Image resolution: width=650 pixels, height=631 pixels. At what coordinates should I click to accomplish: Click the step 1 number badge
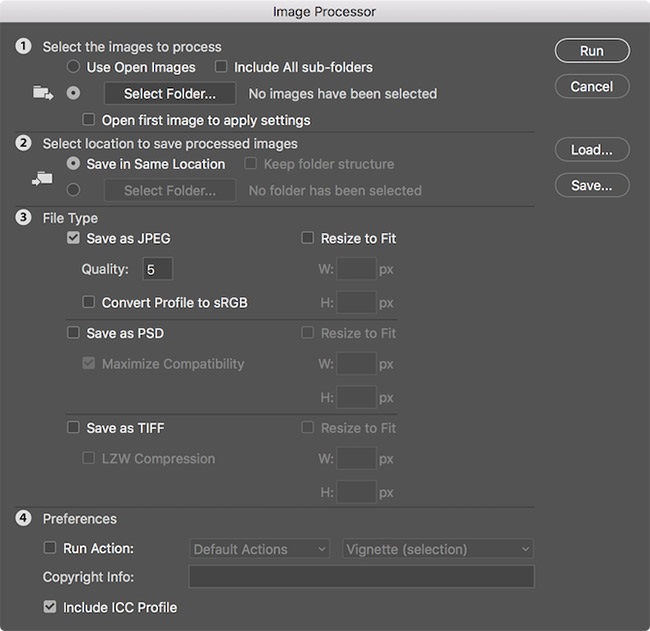[22, 47]
